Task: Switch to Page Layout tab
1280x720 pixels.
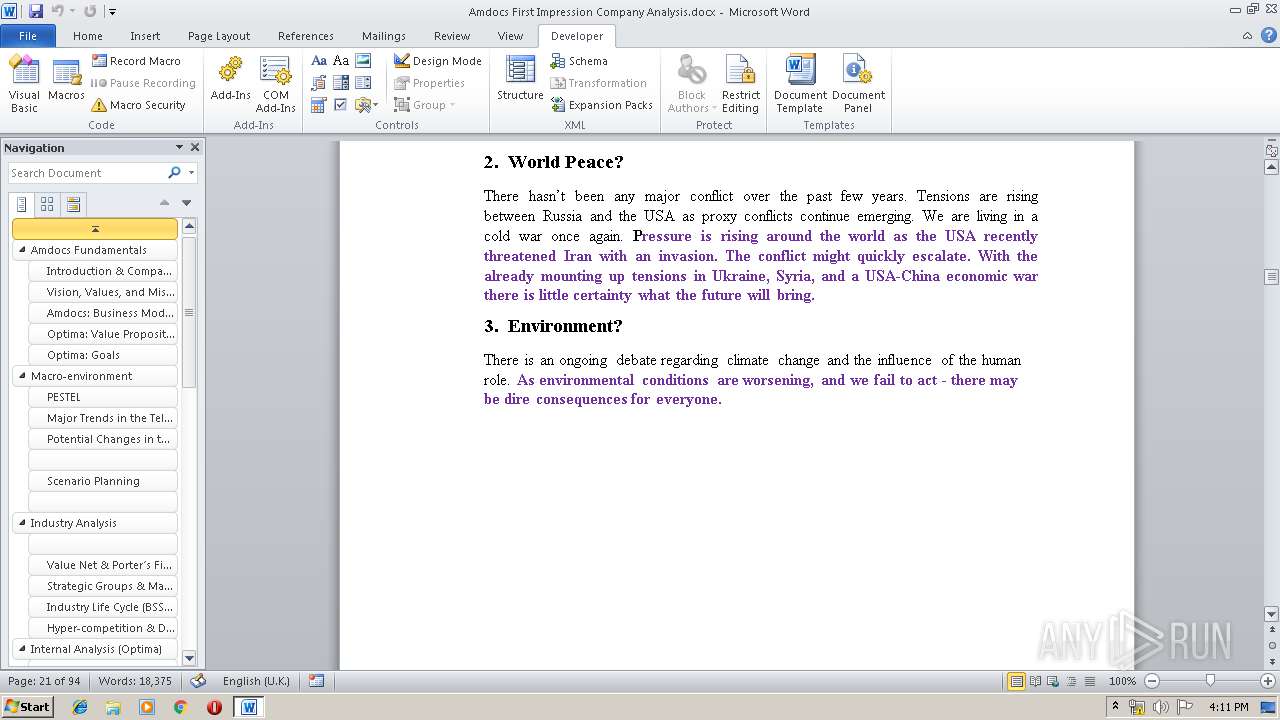Action: pos(219,36)
